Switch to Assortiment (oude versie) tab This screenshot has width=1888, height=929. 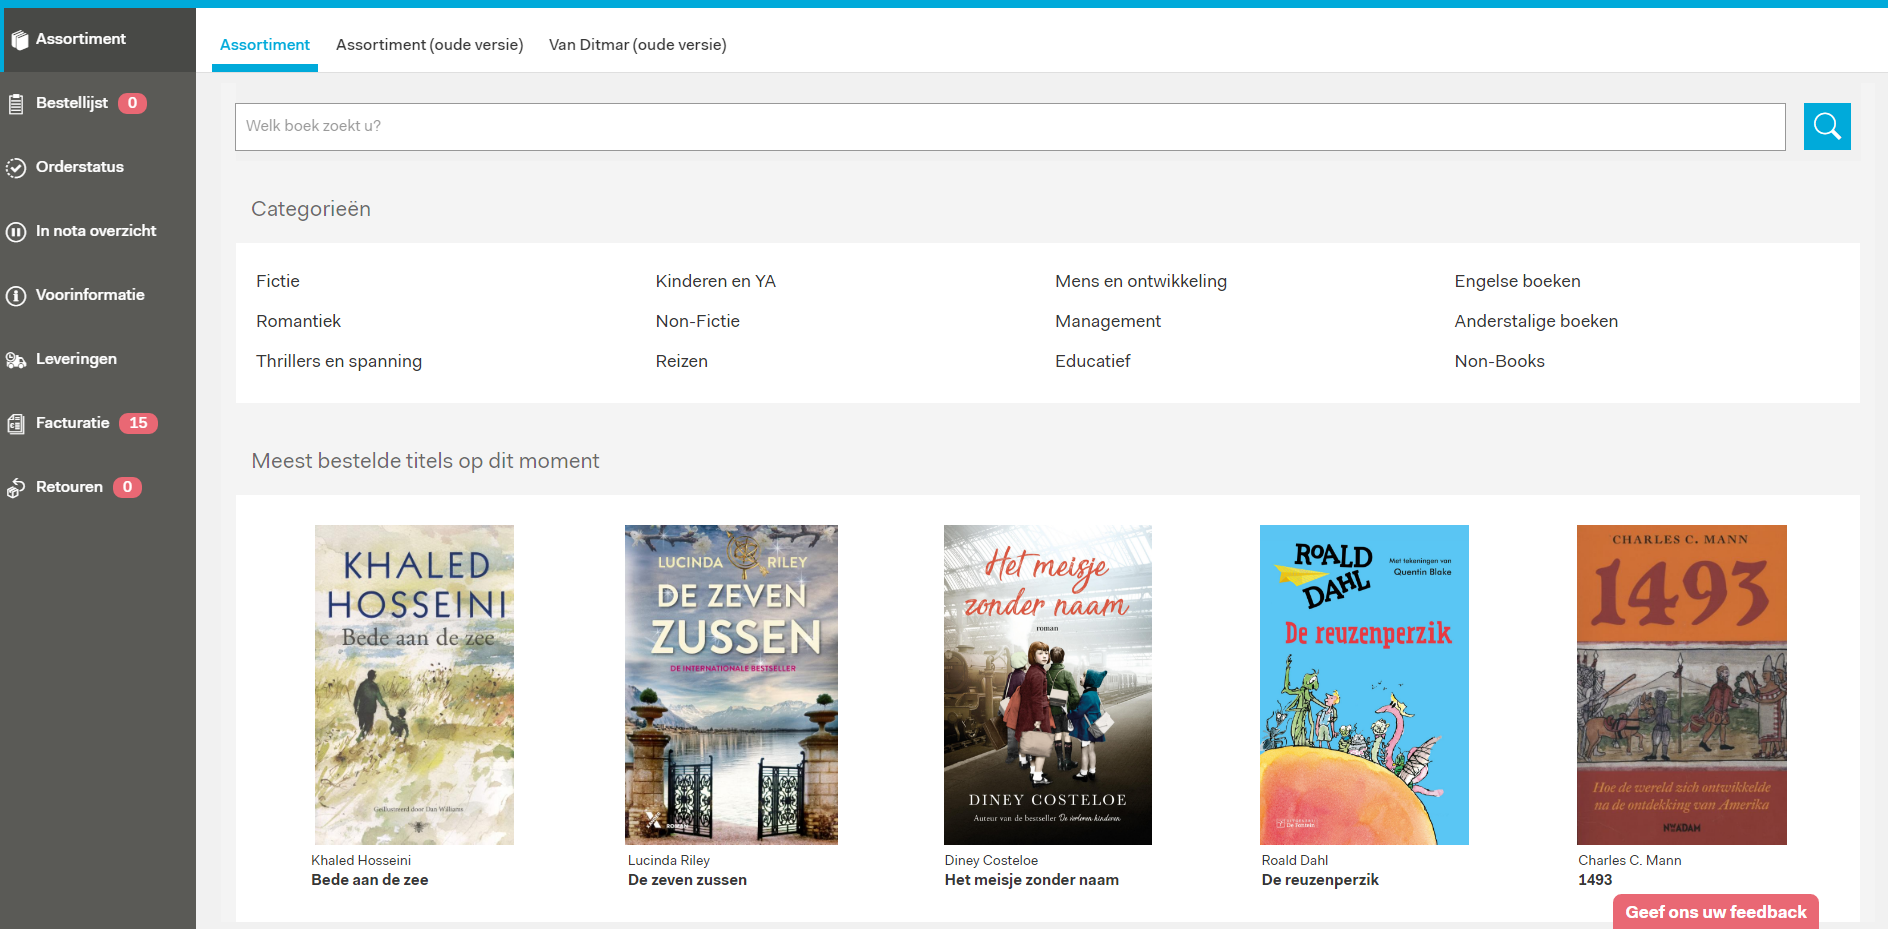[x=430, y=45]
